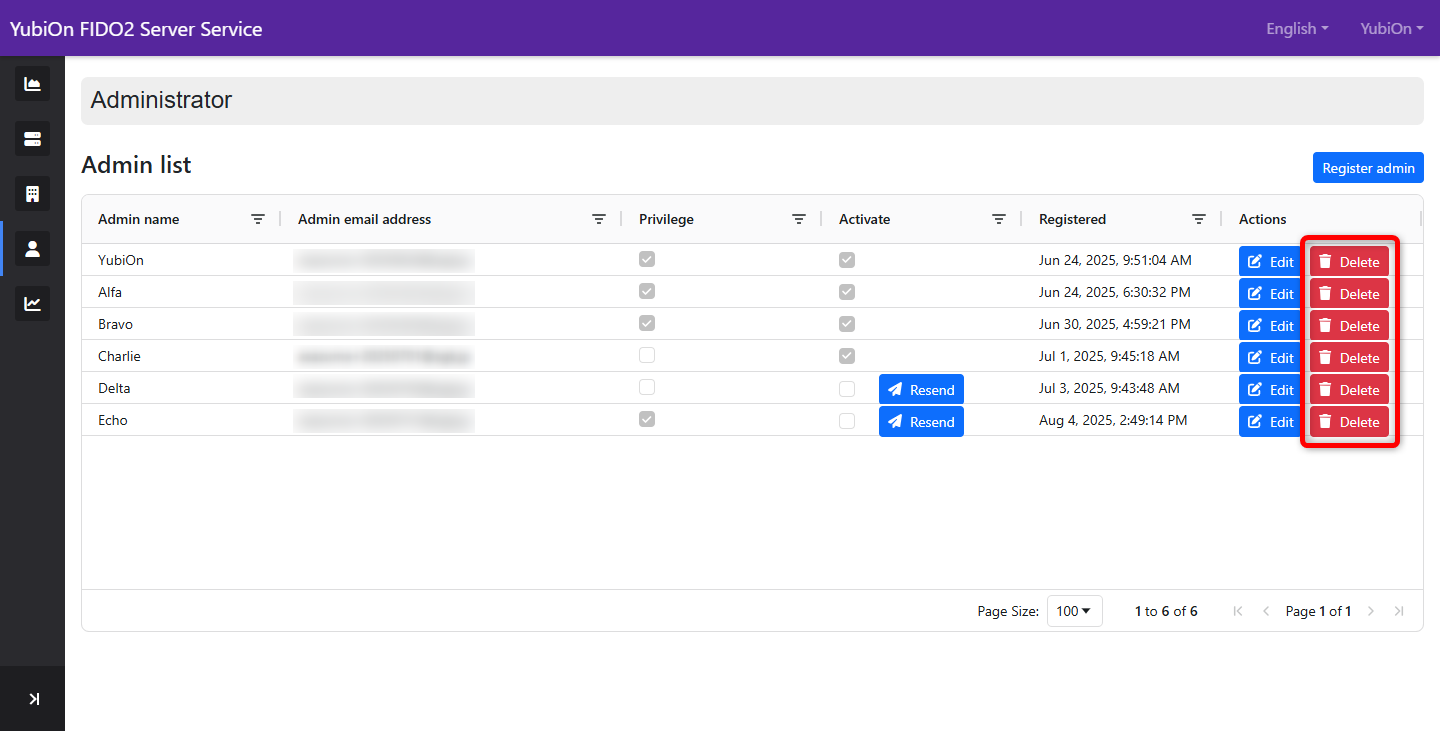This screenshot has width=1440, height=731.
Task: Open the building organization sidebar icon
Action: coord(32,194)
